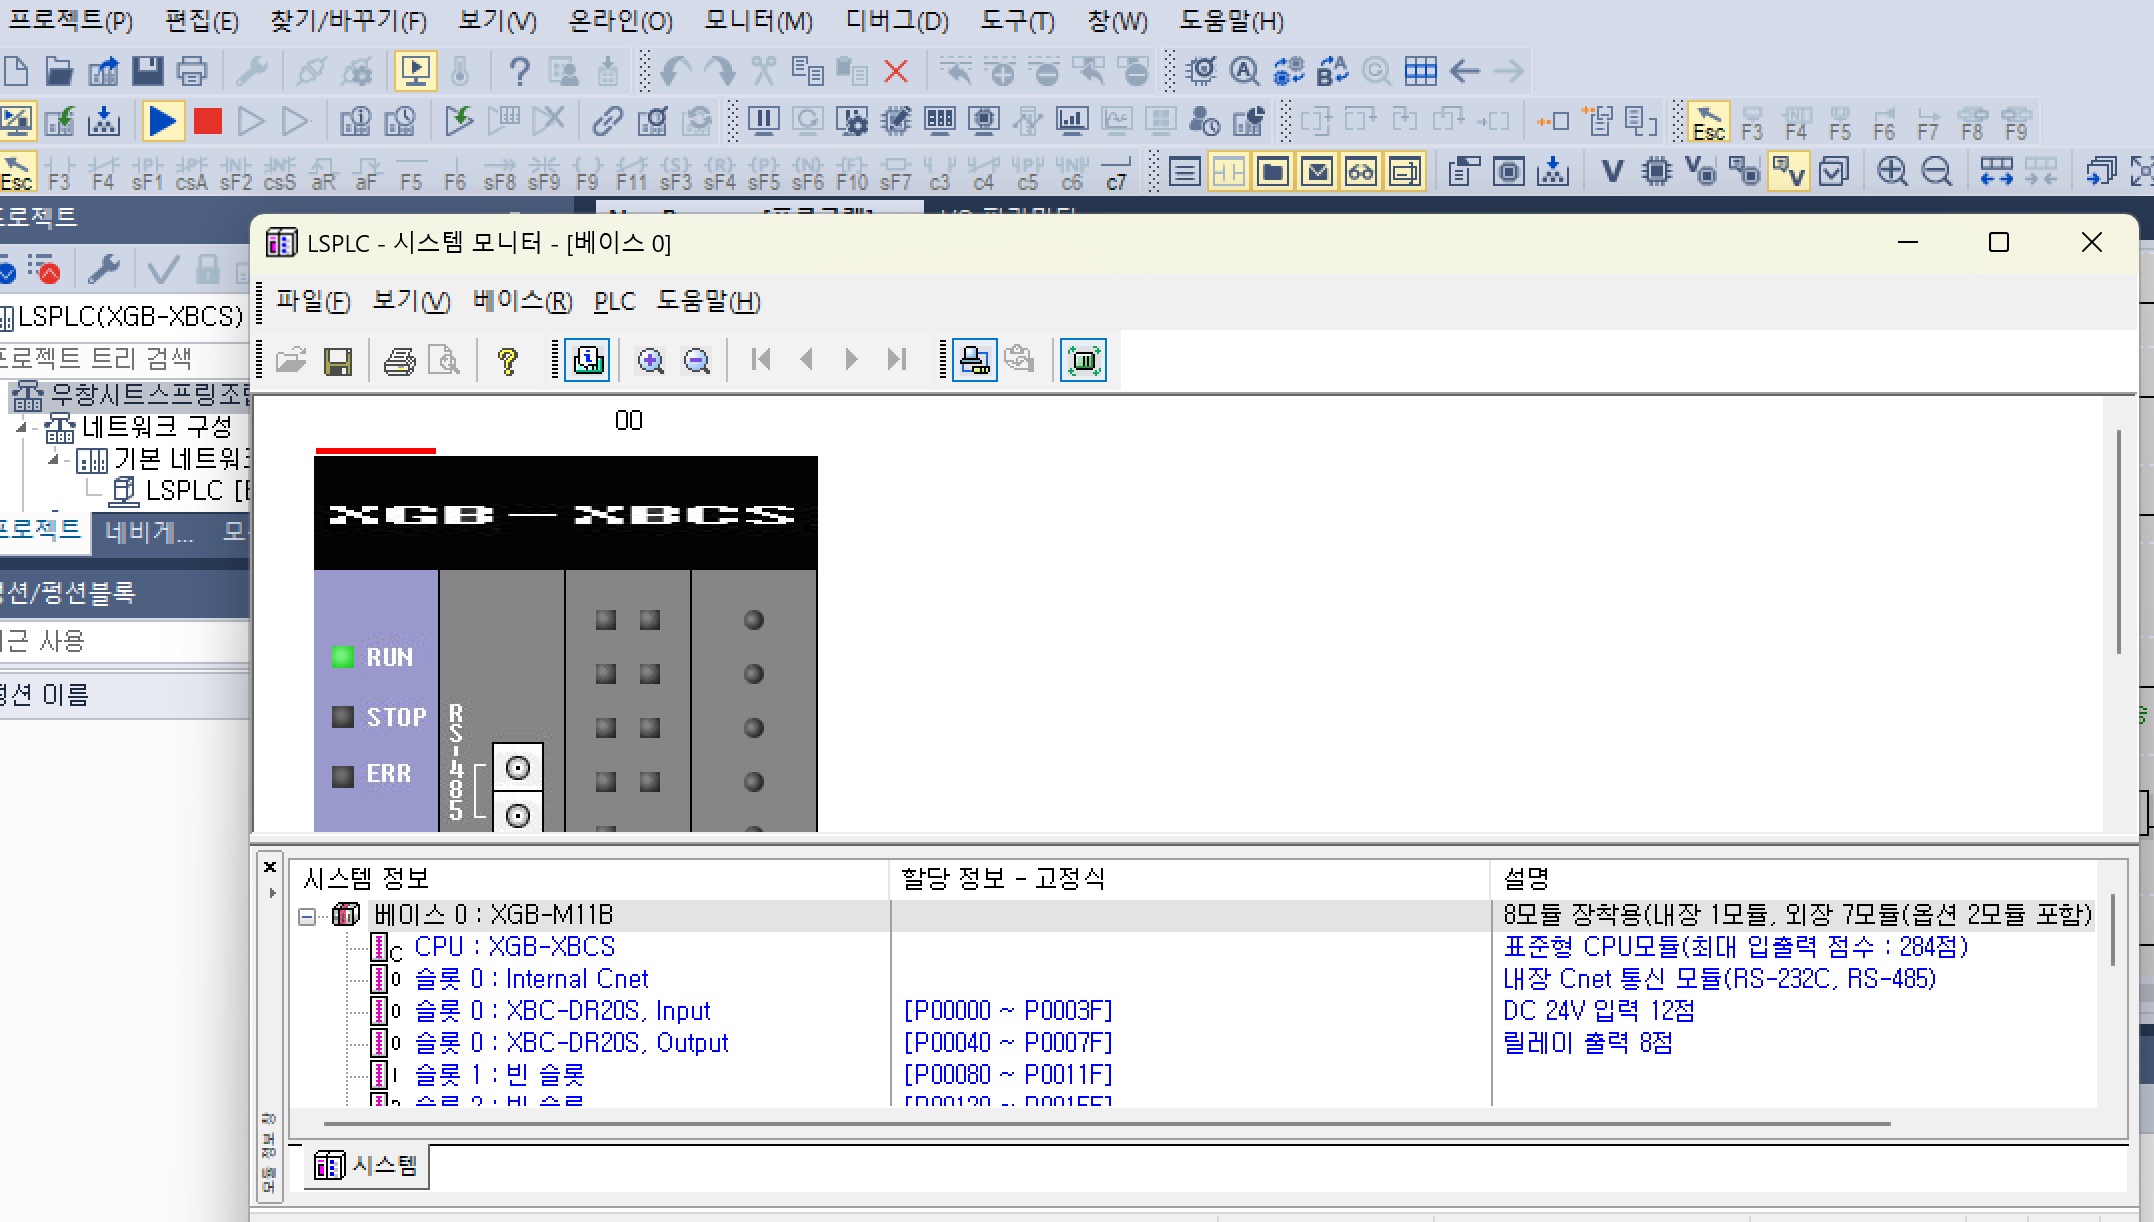Open PLC information icon with the i badge

[x=356, y=122]
